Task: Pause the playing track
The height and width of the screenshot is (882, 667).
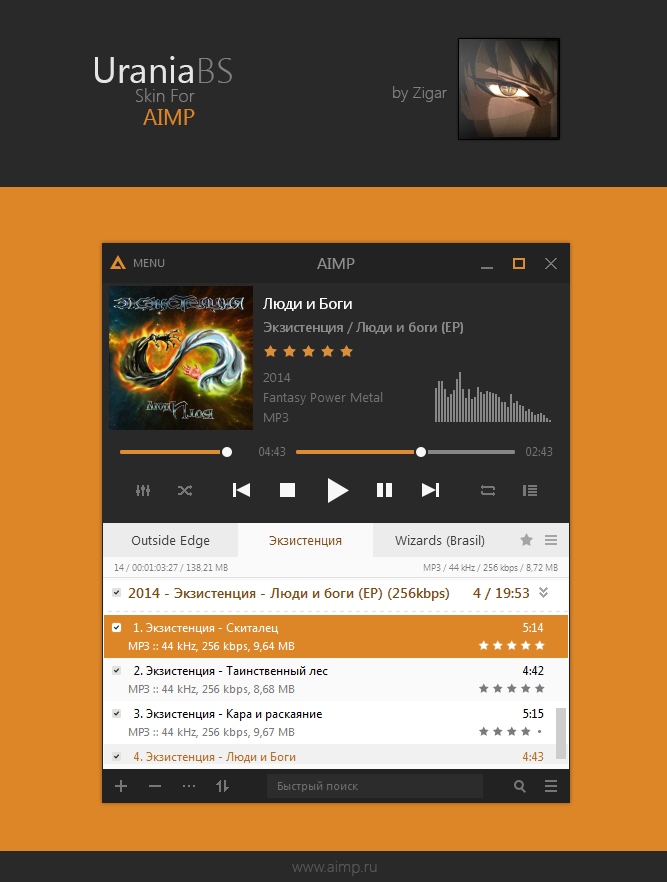Action: [x=384, y=490]
